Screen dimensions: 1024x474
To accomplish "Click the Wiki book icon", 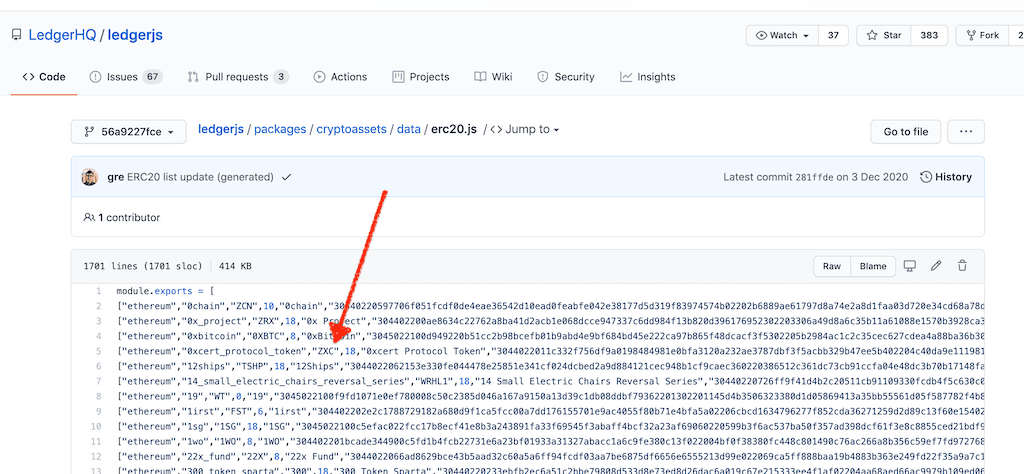I will click(480, 77).
